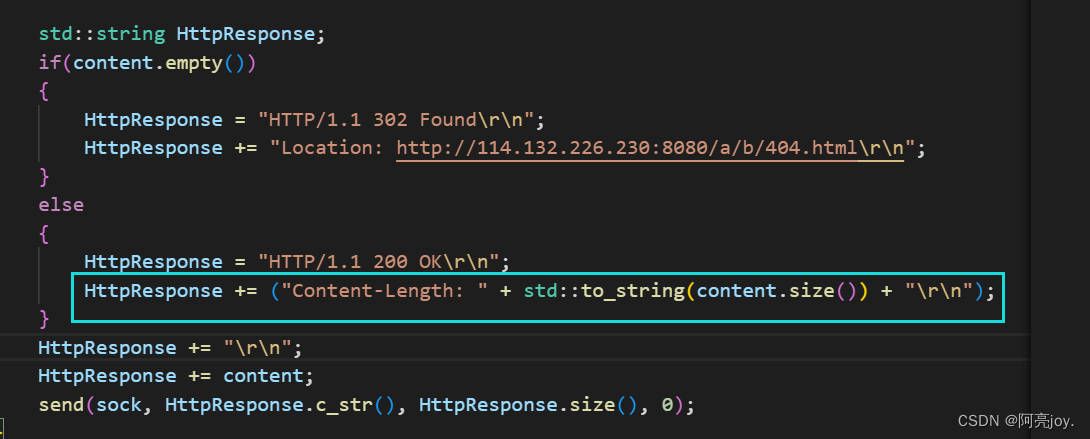
Task: Click the "HTTP/1.1 200 OK" string
Action: [x=379, y=262]
